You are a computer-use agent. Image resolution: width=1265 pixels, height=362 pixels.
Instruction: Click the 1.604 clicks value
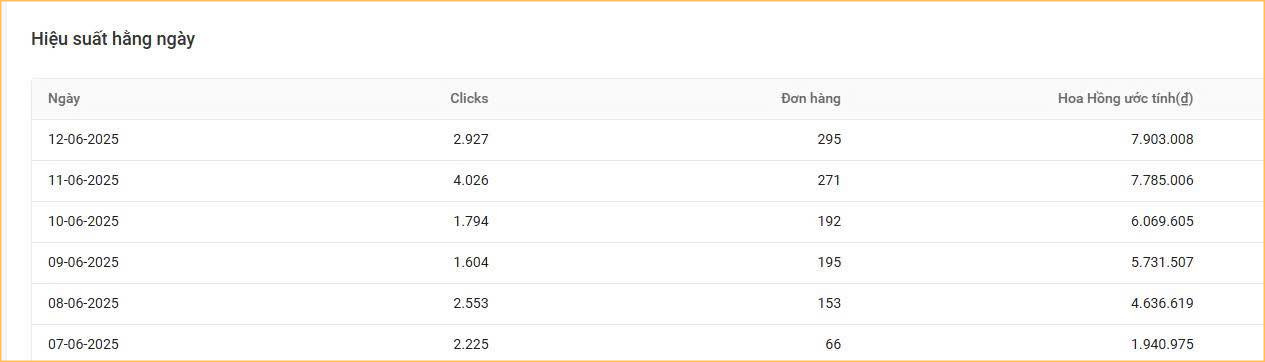(x=471, y=263)
